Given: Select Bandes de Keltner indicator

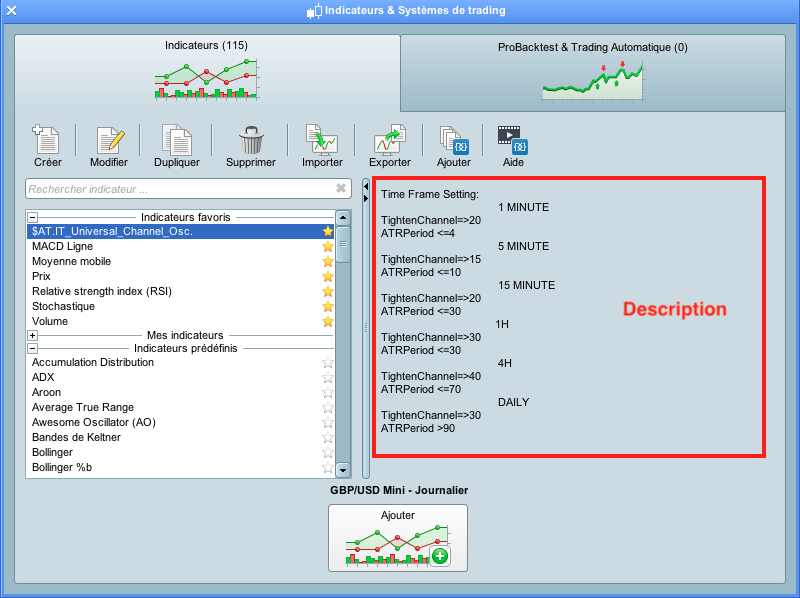Looking at the screenshot, I should tap(181, 437).
